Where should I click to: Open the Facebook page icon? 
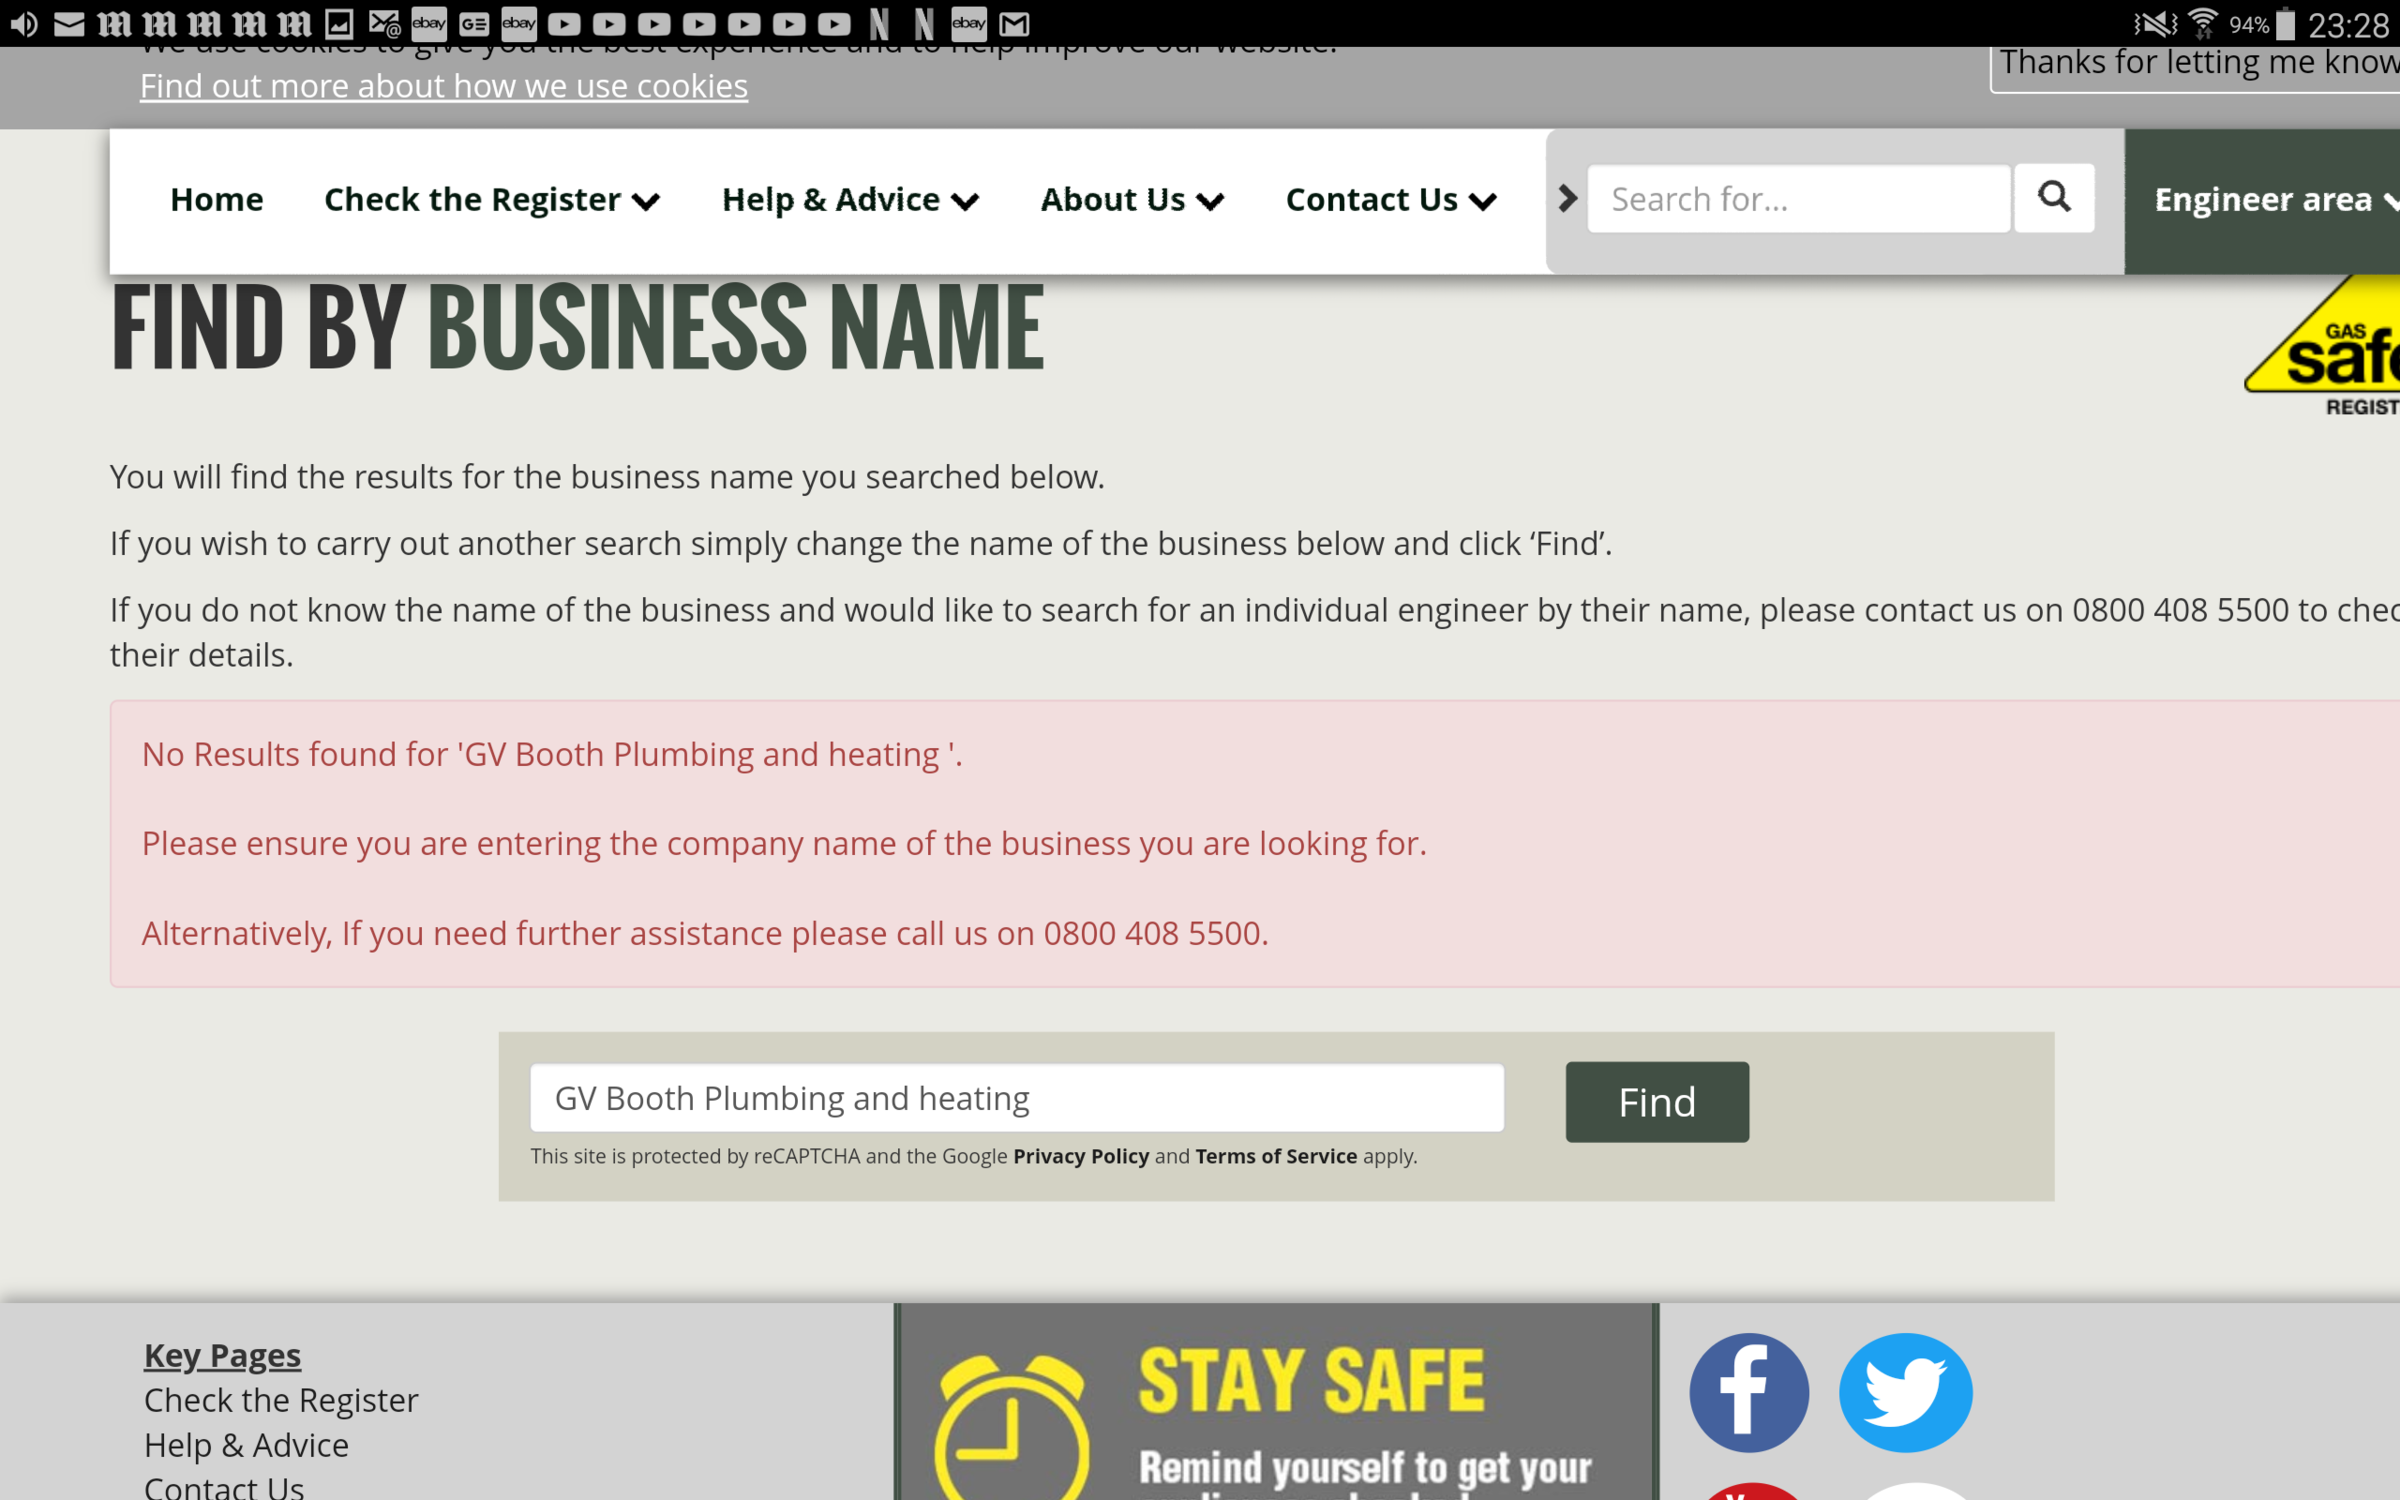pyautogui.click(x=1748, y=1390)
